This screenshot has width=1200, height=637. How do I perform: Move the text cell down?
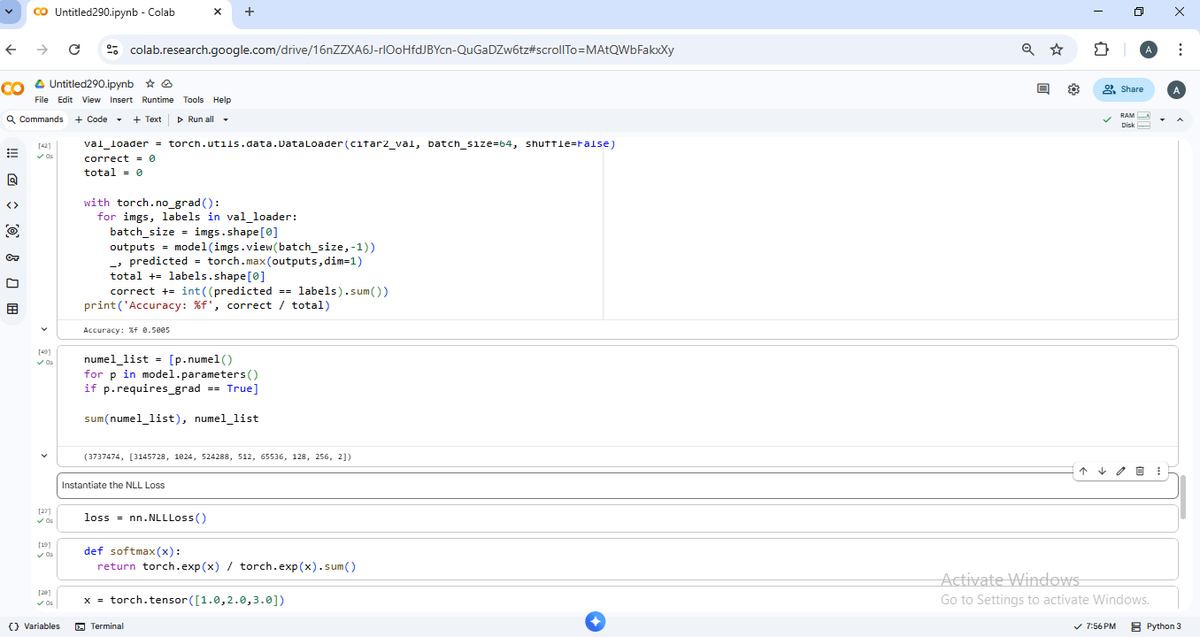pos(1101,471)
